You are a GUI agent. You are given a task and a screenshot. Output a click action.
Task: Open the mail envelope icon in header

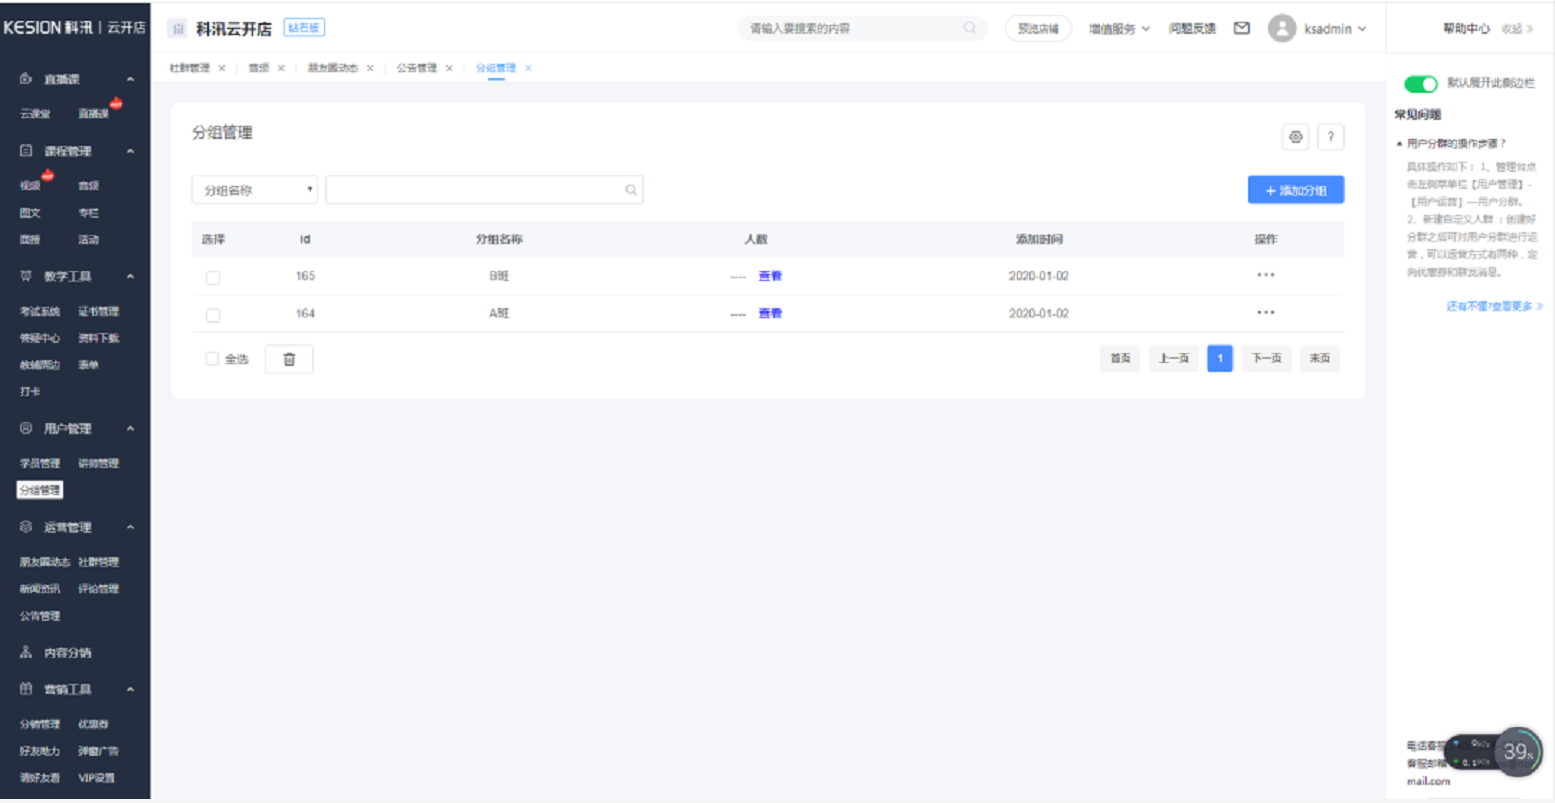[x=1241, y=29]
